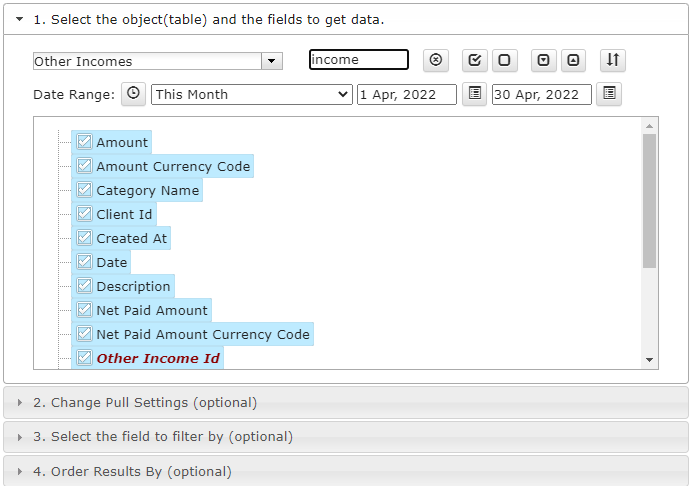Uncheck the Amount field checkbox
693x486 pixels.
point(84,142)
